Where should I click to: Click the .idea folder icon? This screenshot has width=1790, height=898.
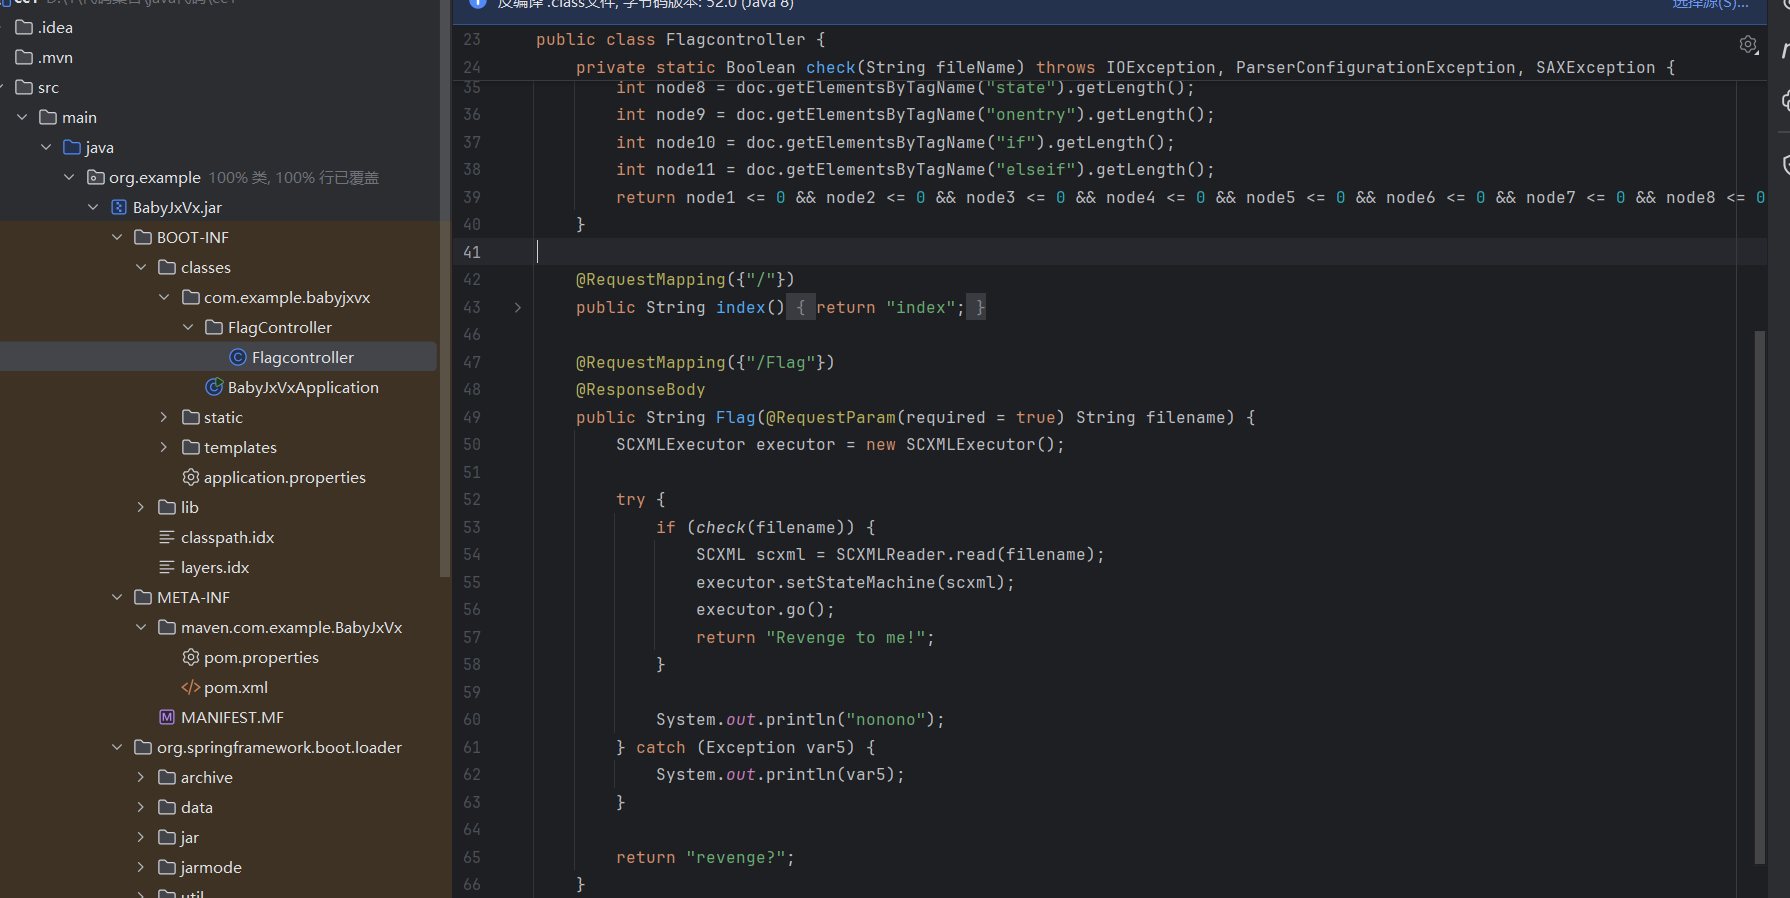coord(25,27)
